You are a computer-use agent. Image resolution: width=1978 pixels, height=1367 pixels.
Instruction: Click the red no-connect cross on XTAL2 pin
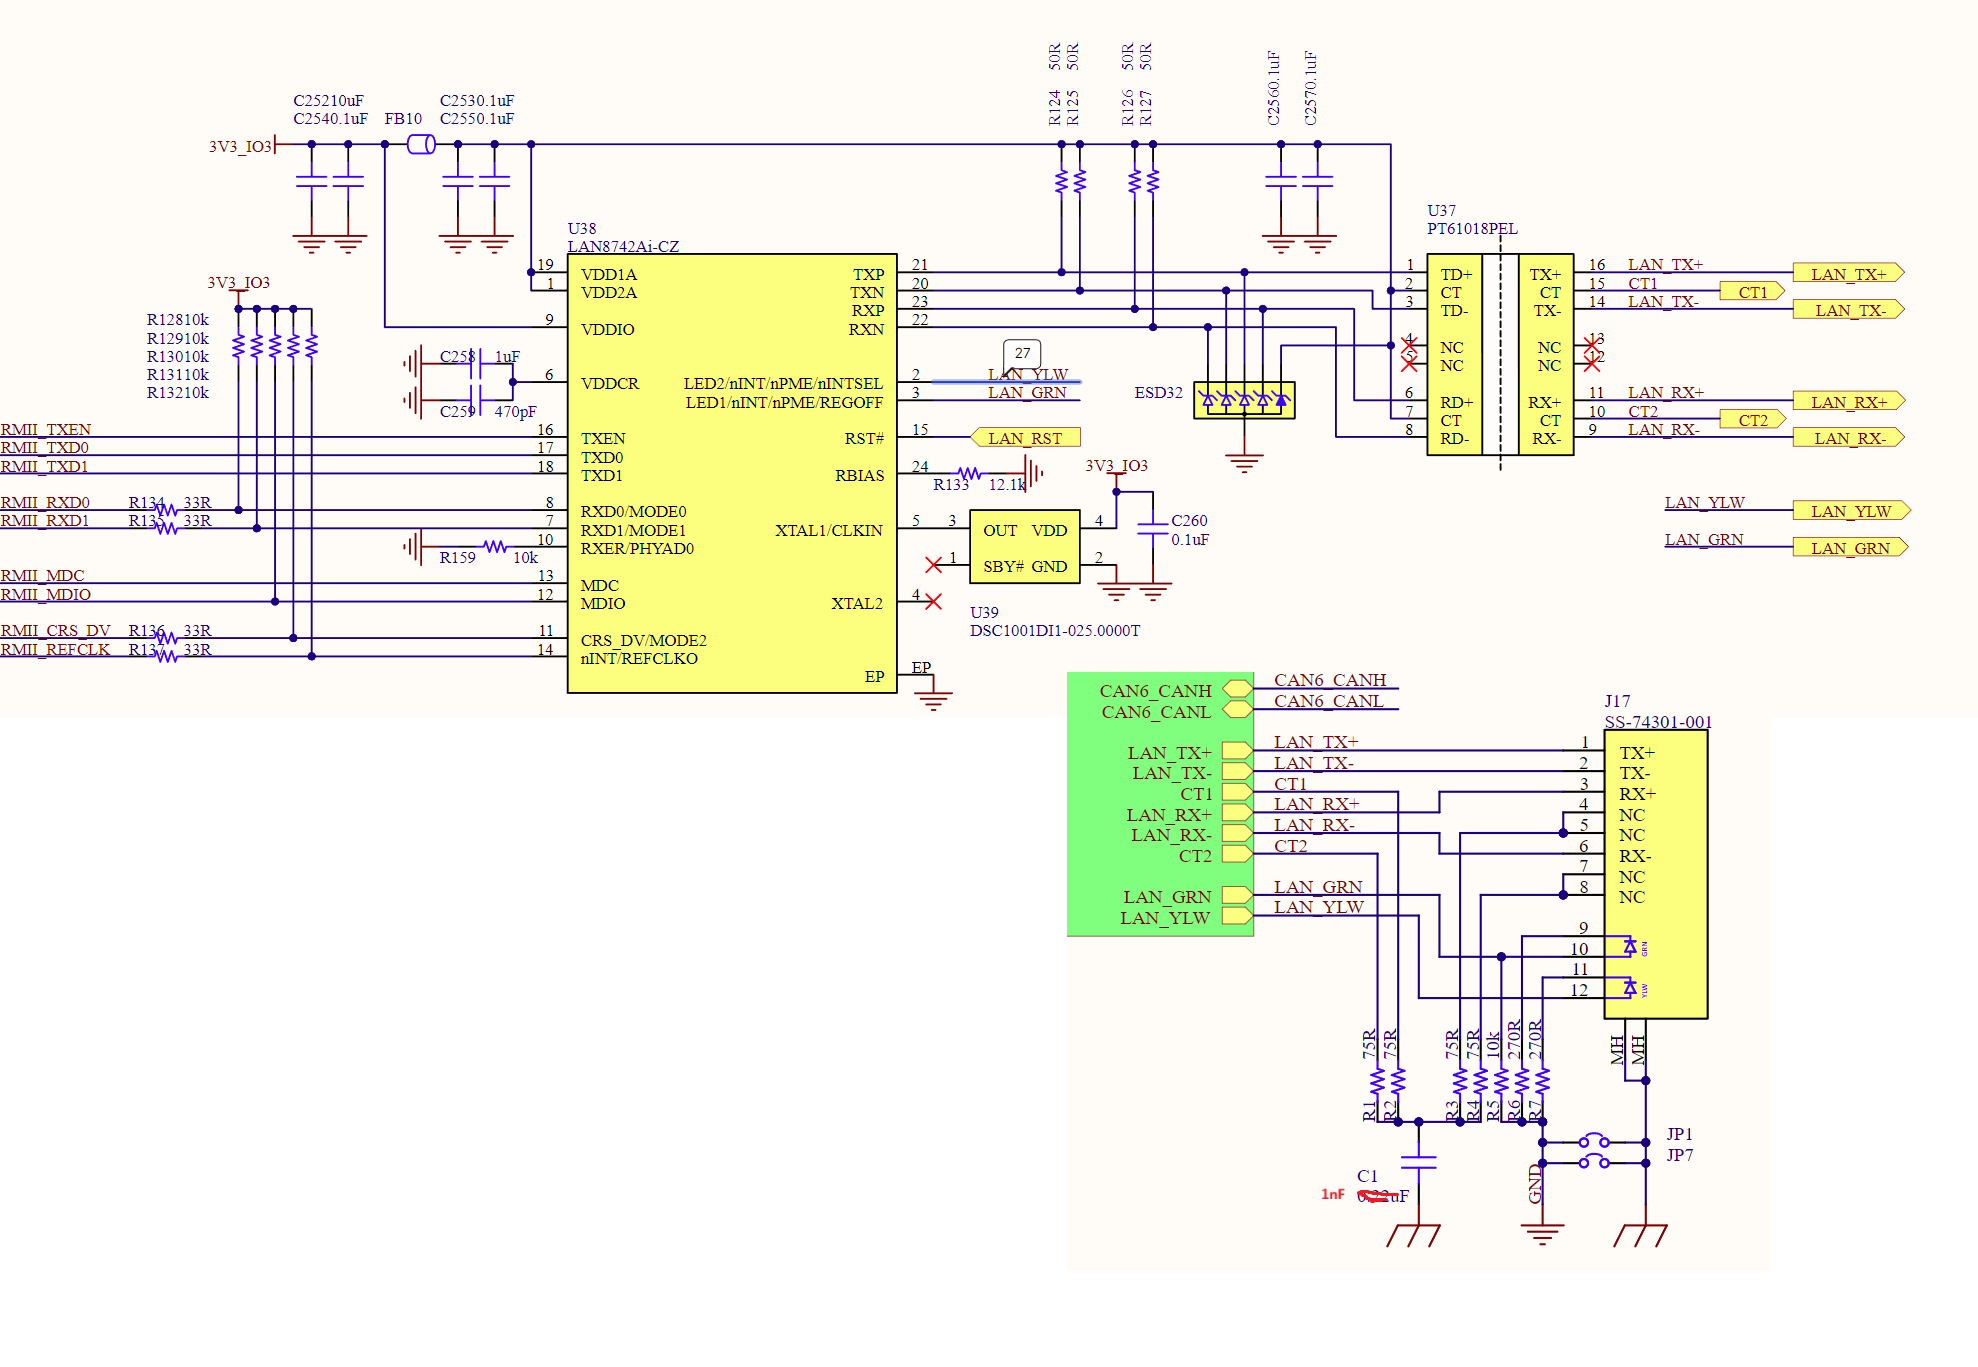933,601
